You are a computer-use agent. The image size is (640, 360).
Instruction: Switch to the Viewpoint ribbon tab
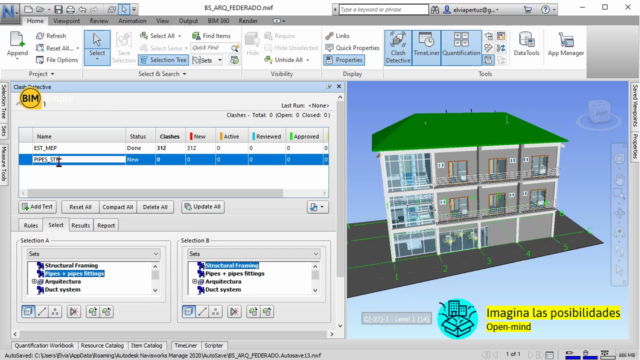pyautogui.click(x=67, y=21)
